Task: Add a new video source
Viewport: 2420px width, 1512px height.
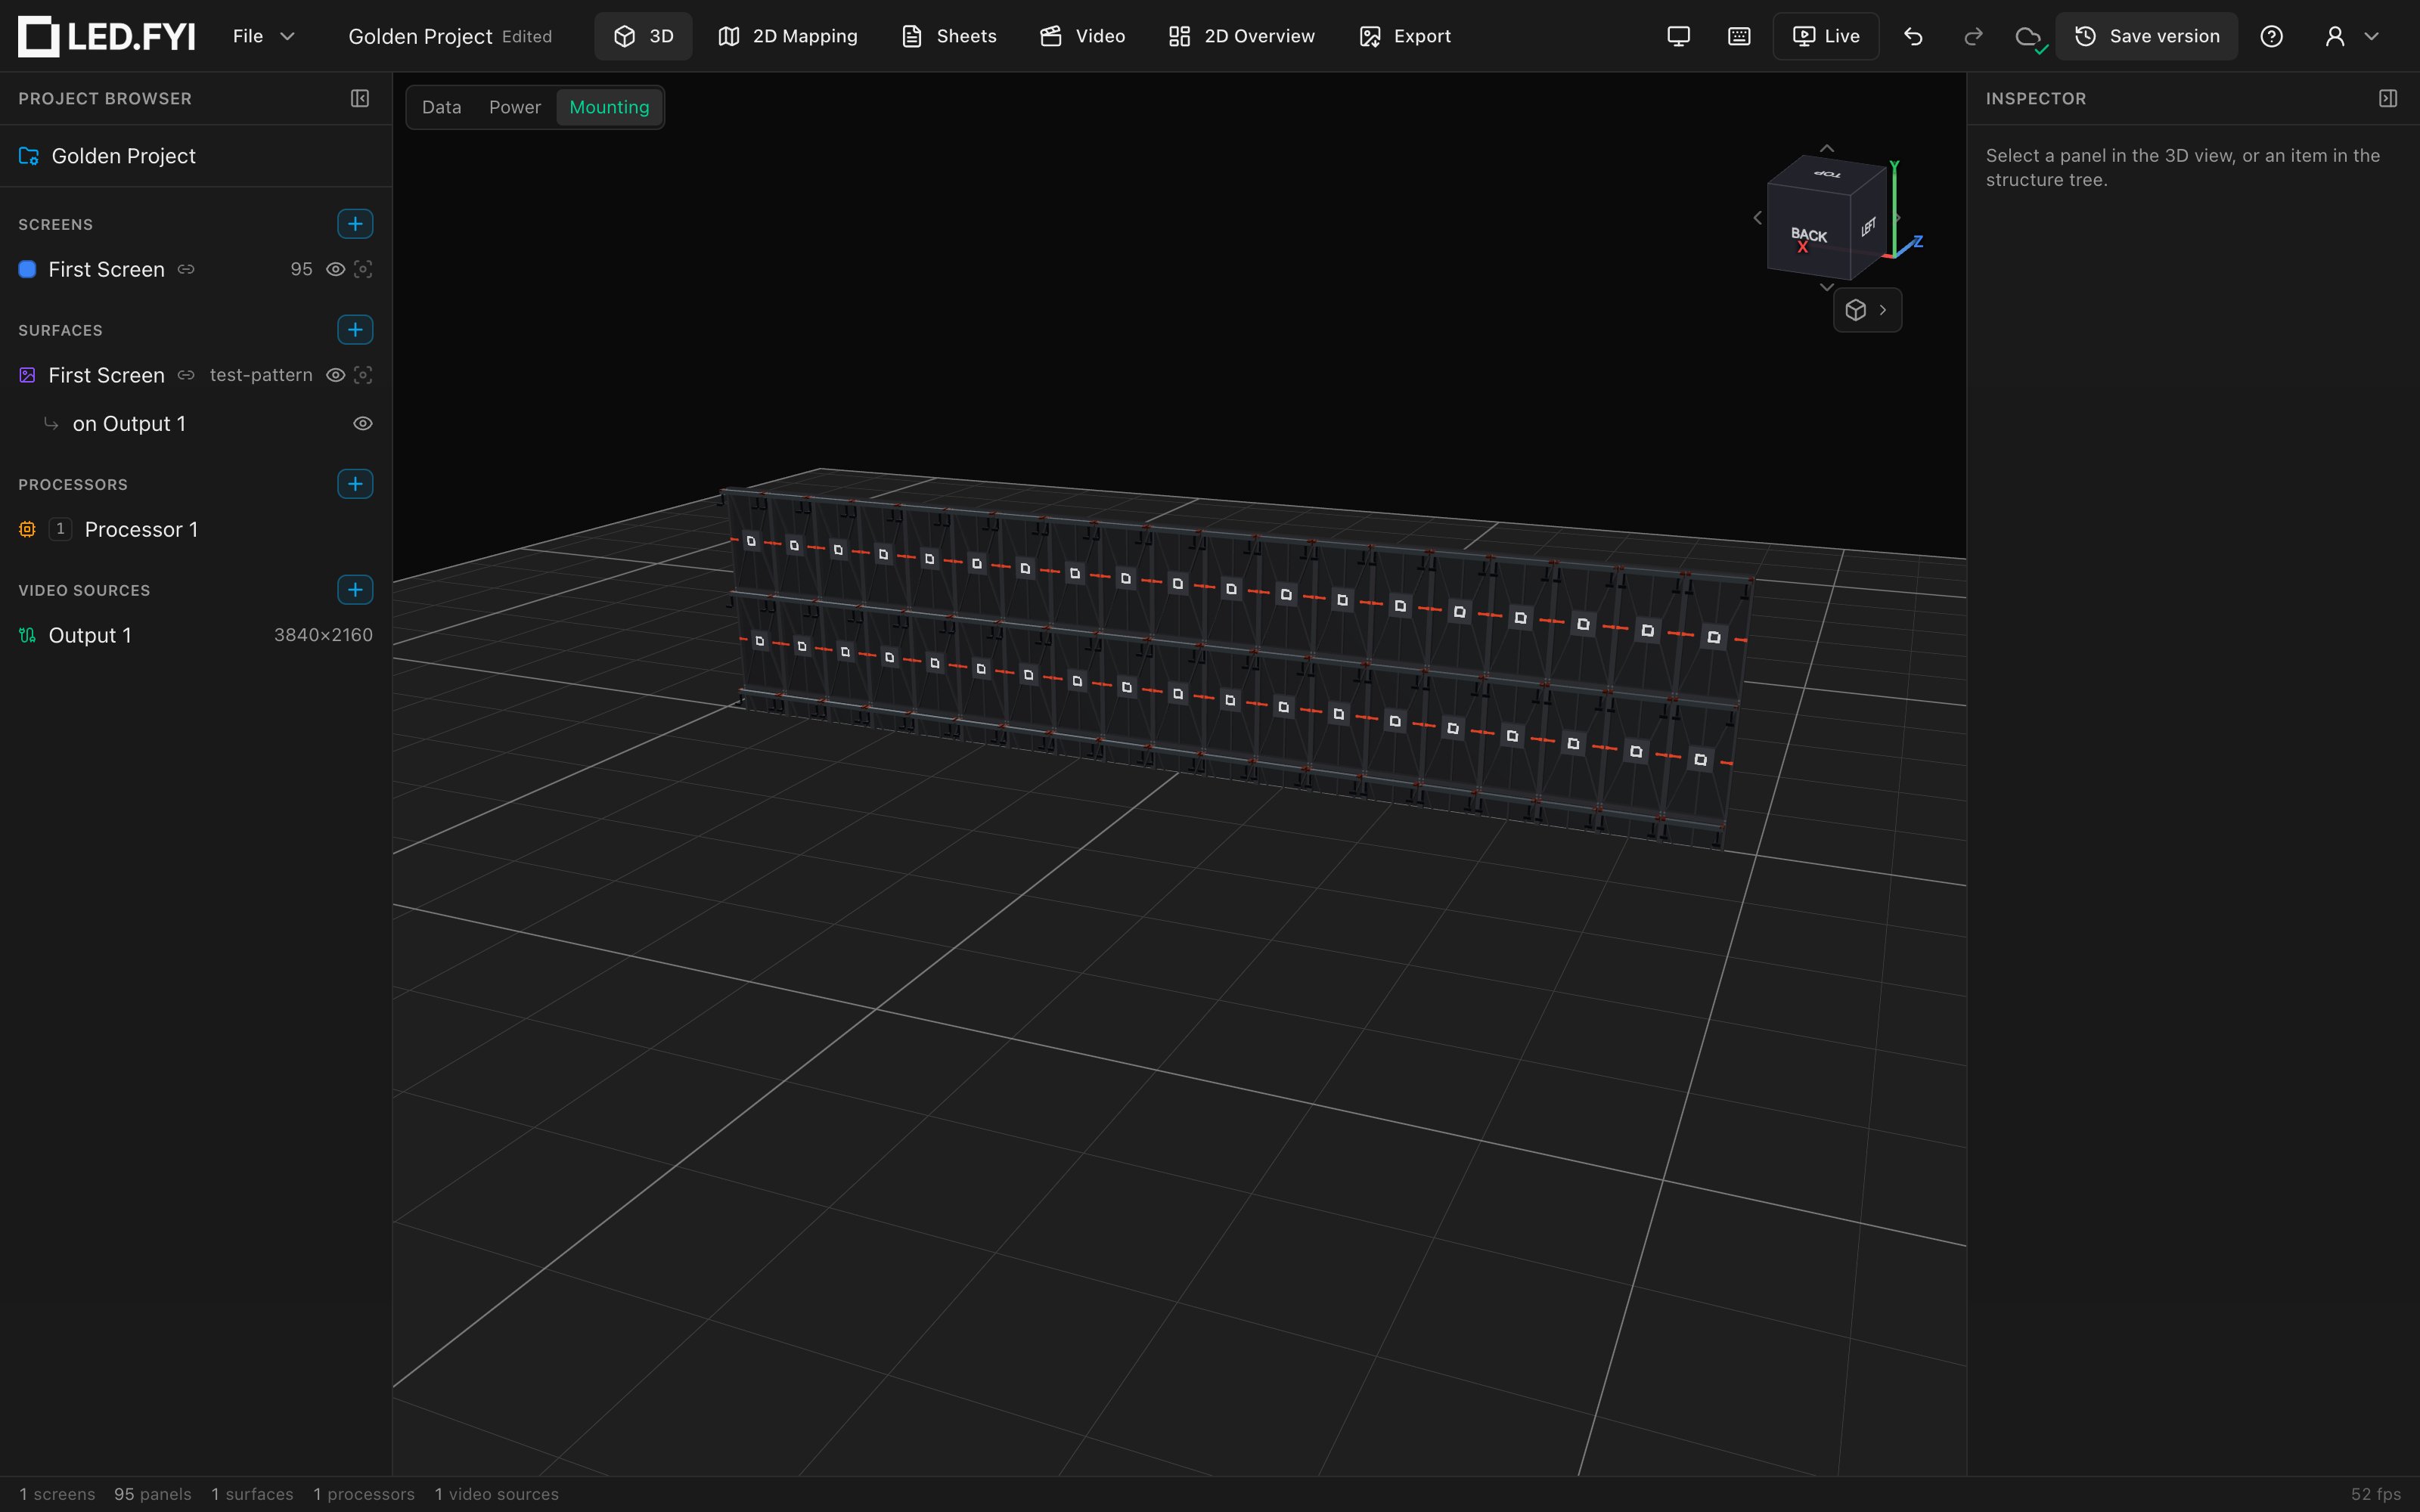Action: pyautogui.click(x=355, y=590)
